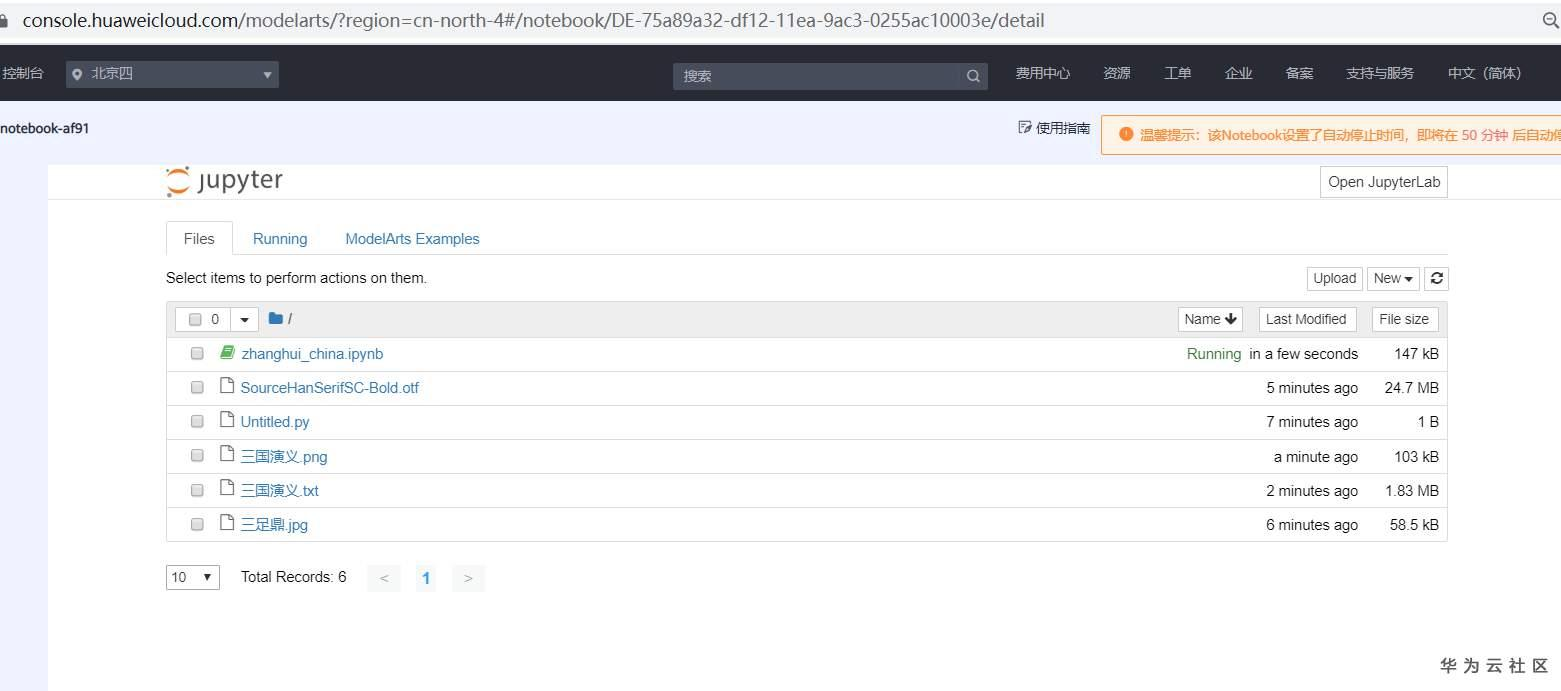Click the orange warning icon in the notice
This screenshot has width=1561, height=691.
tap(1126, 134)
